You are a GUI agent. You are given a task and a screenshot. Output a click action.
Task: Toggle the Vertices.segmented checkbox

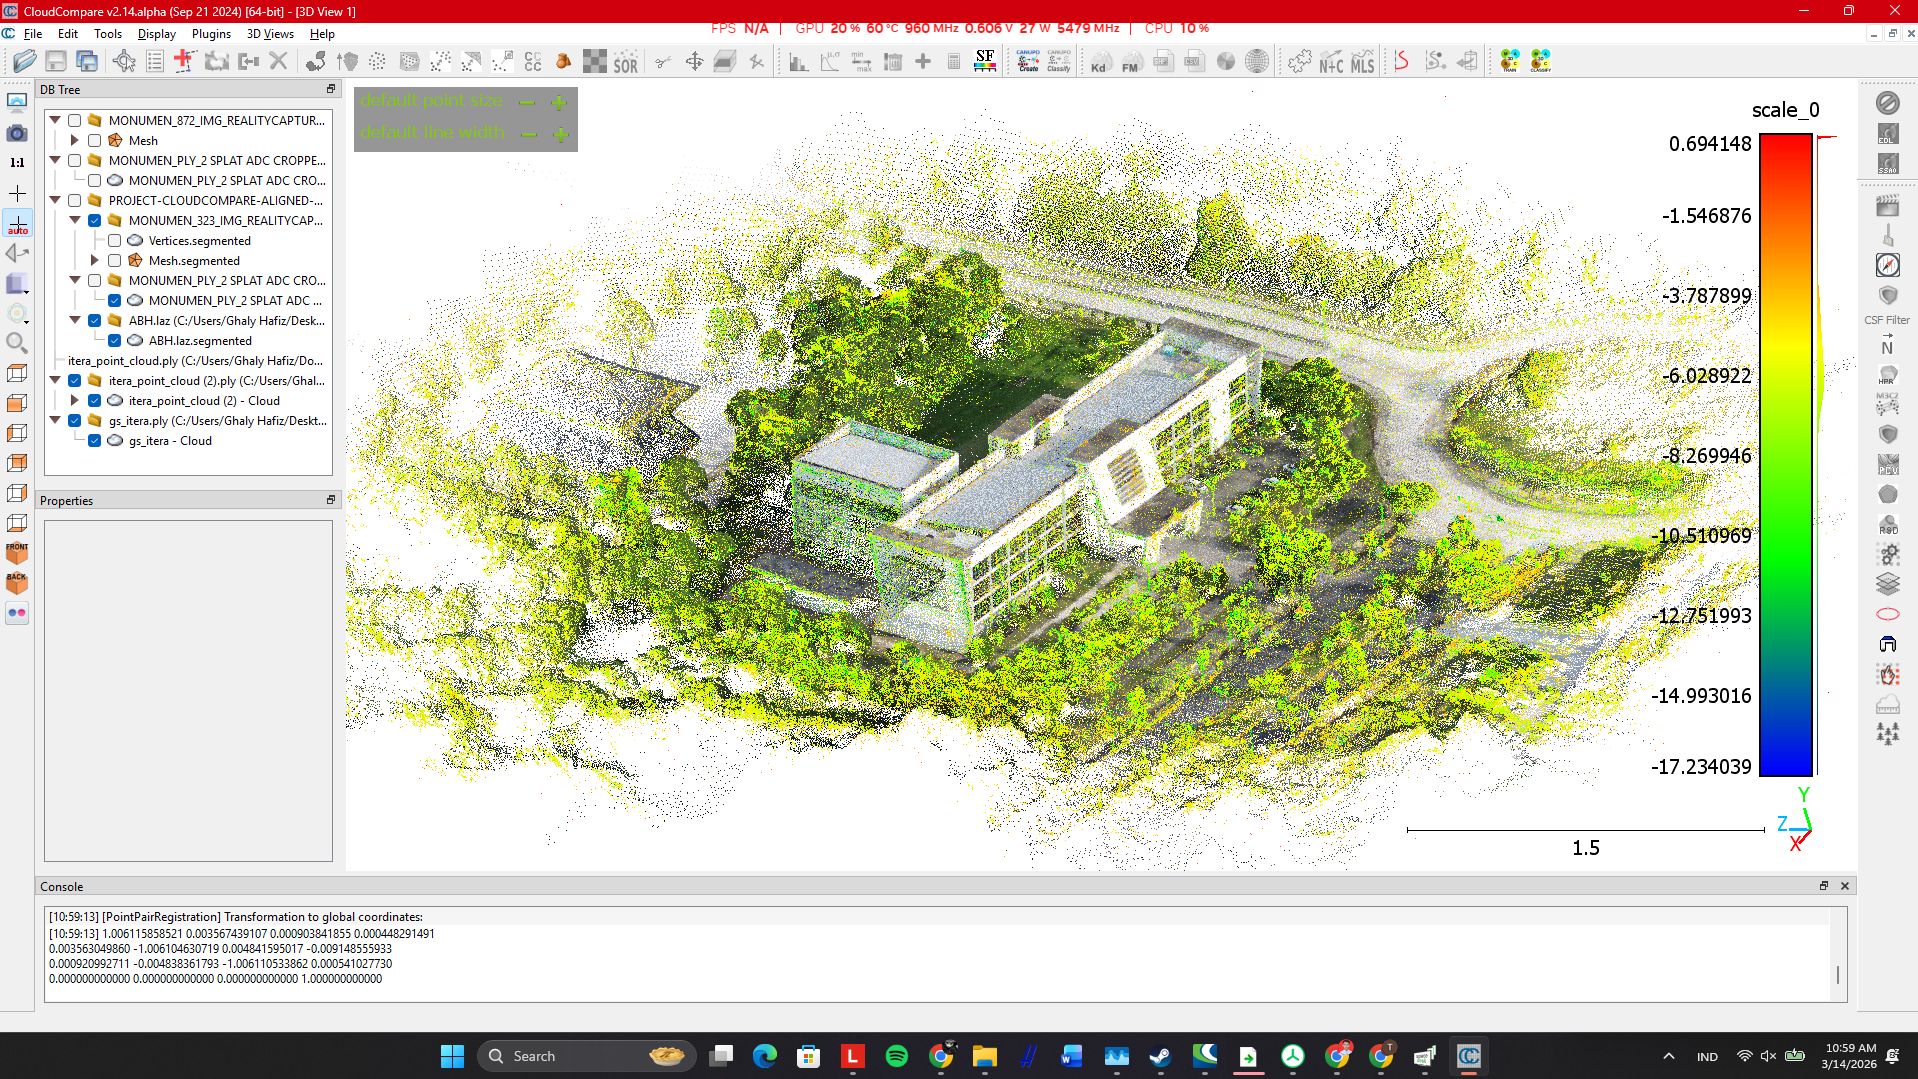click(x=115, y=241)
